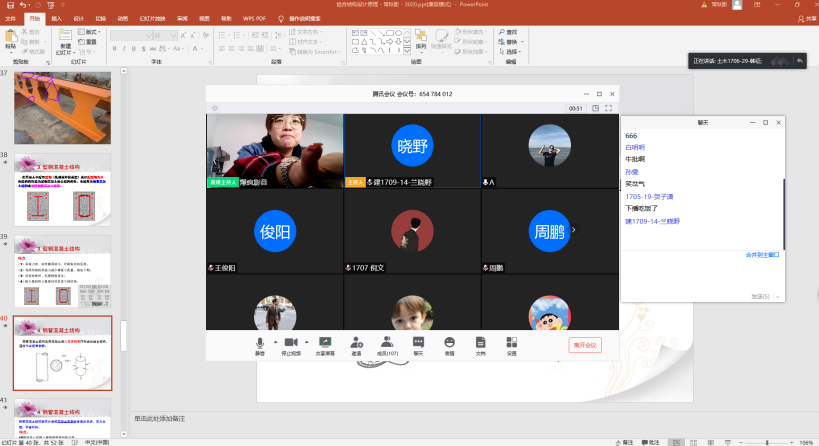Toggle the 备注 notes button in the status bar
This screenshot has width=819, height=446.
[x=624, y=442]
